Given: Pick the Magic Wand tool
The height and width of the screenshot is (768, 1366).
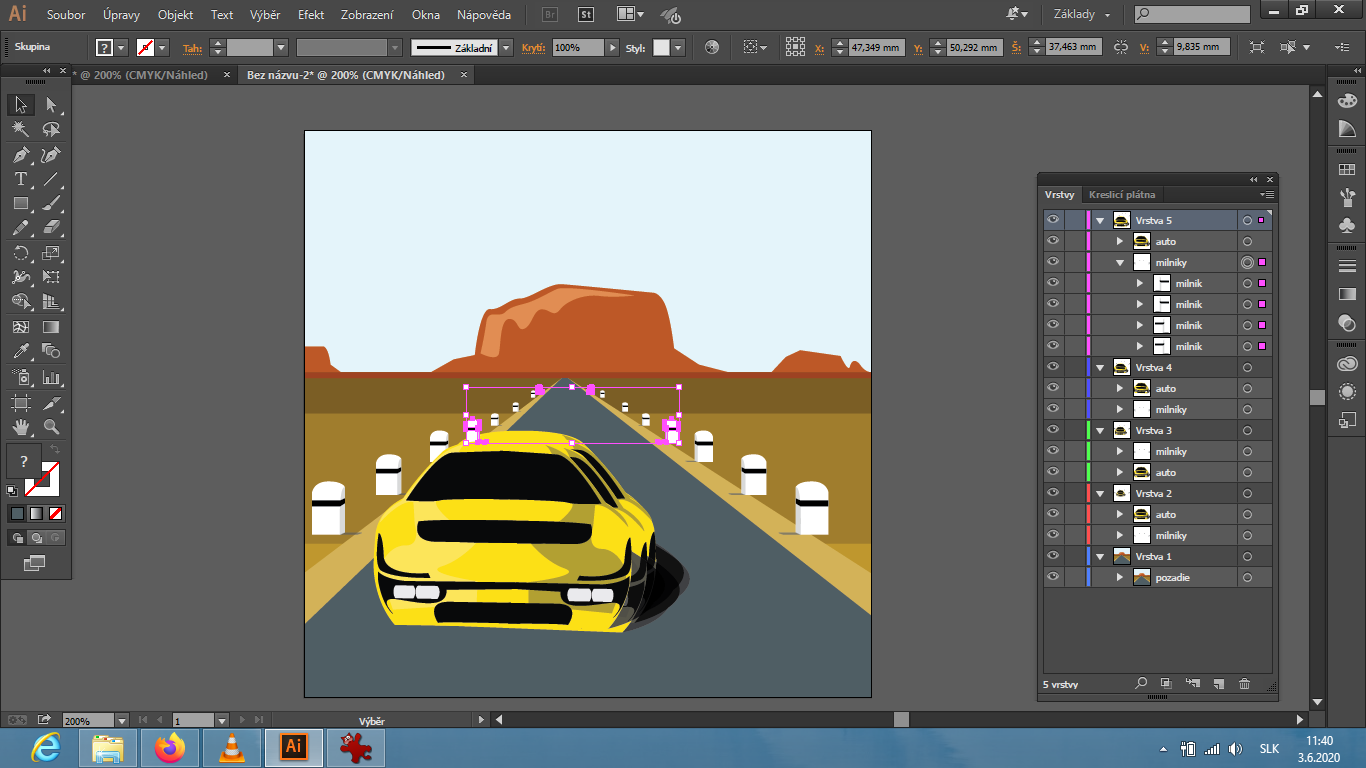Looking at the screenshot, I should (x=20, y=130).
